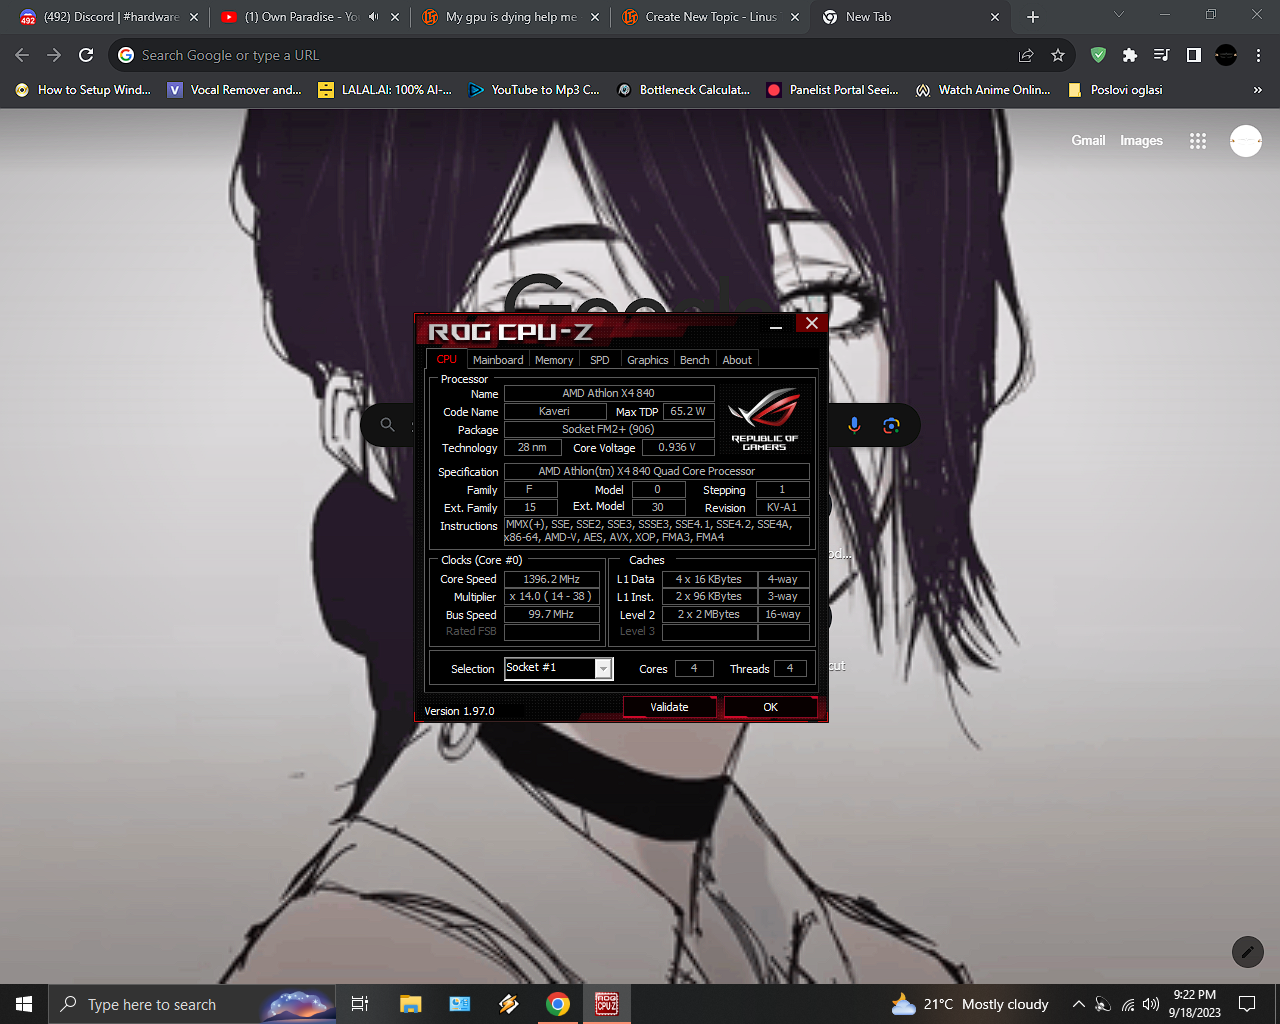Search by image with Google Lens icon
1280x1024 pixels.
pos(891,425)
